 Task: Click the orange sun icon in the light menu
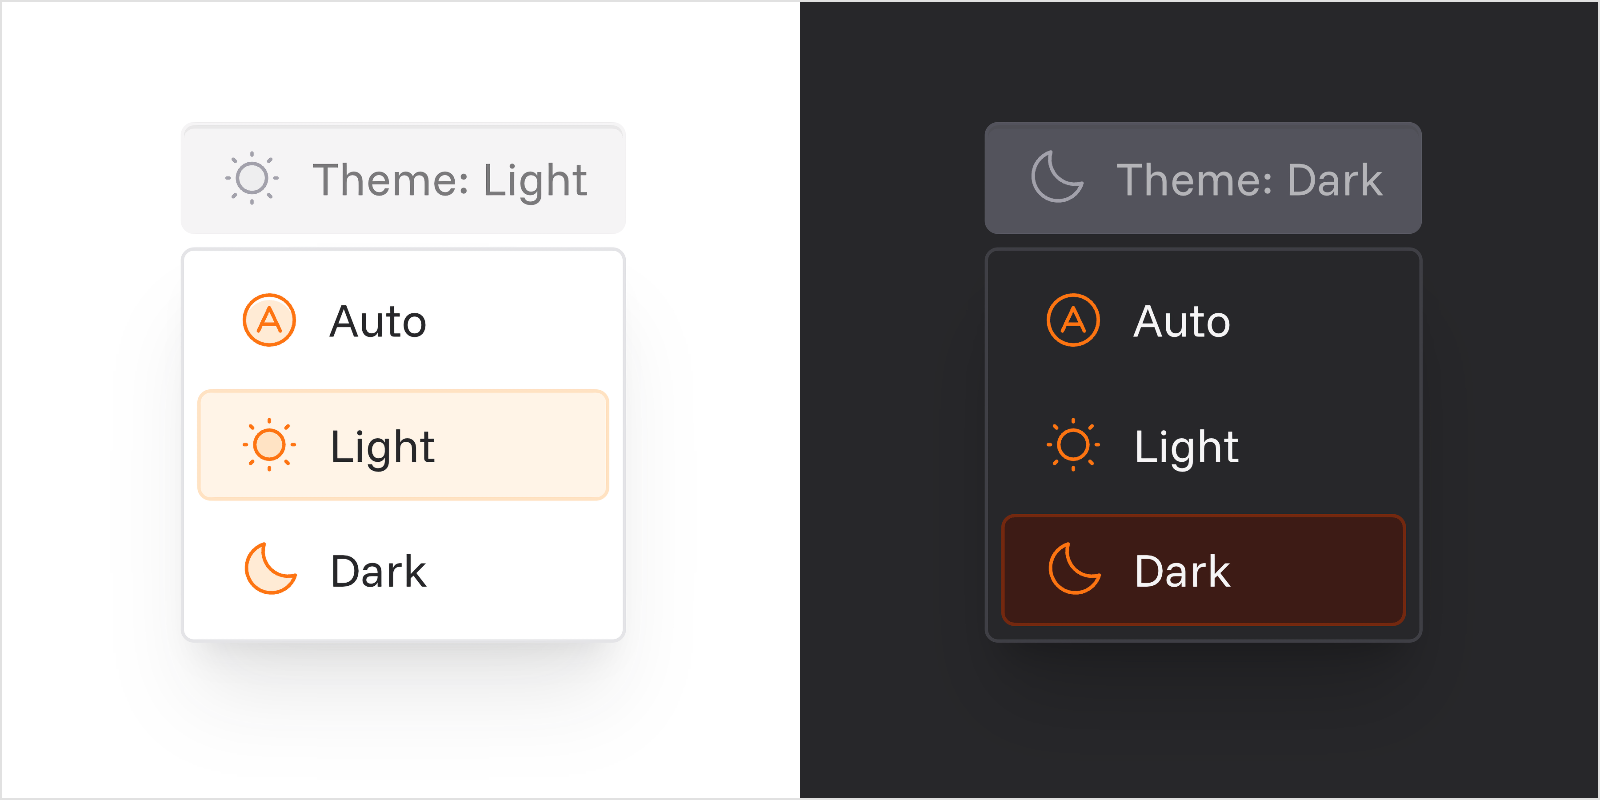[269, 445]
